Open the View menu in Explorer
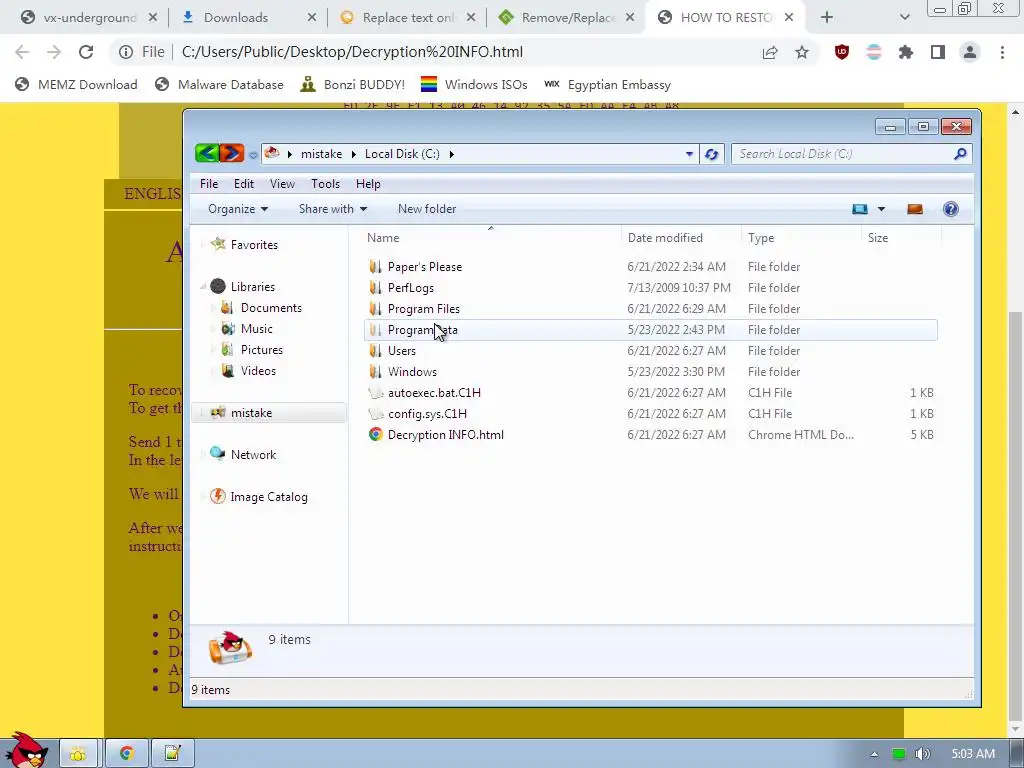 point(282,184)
